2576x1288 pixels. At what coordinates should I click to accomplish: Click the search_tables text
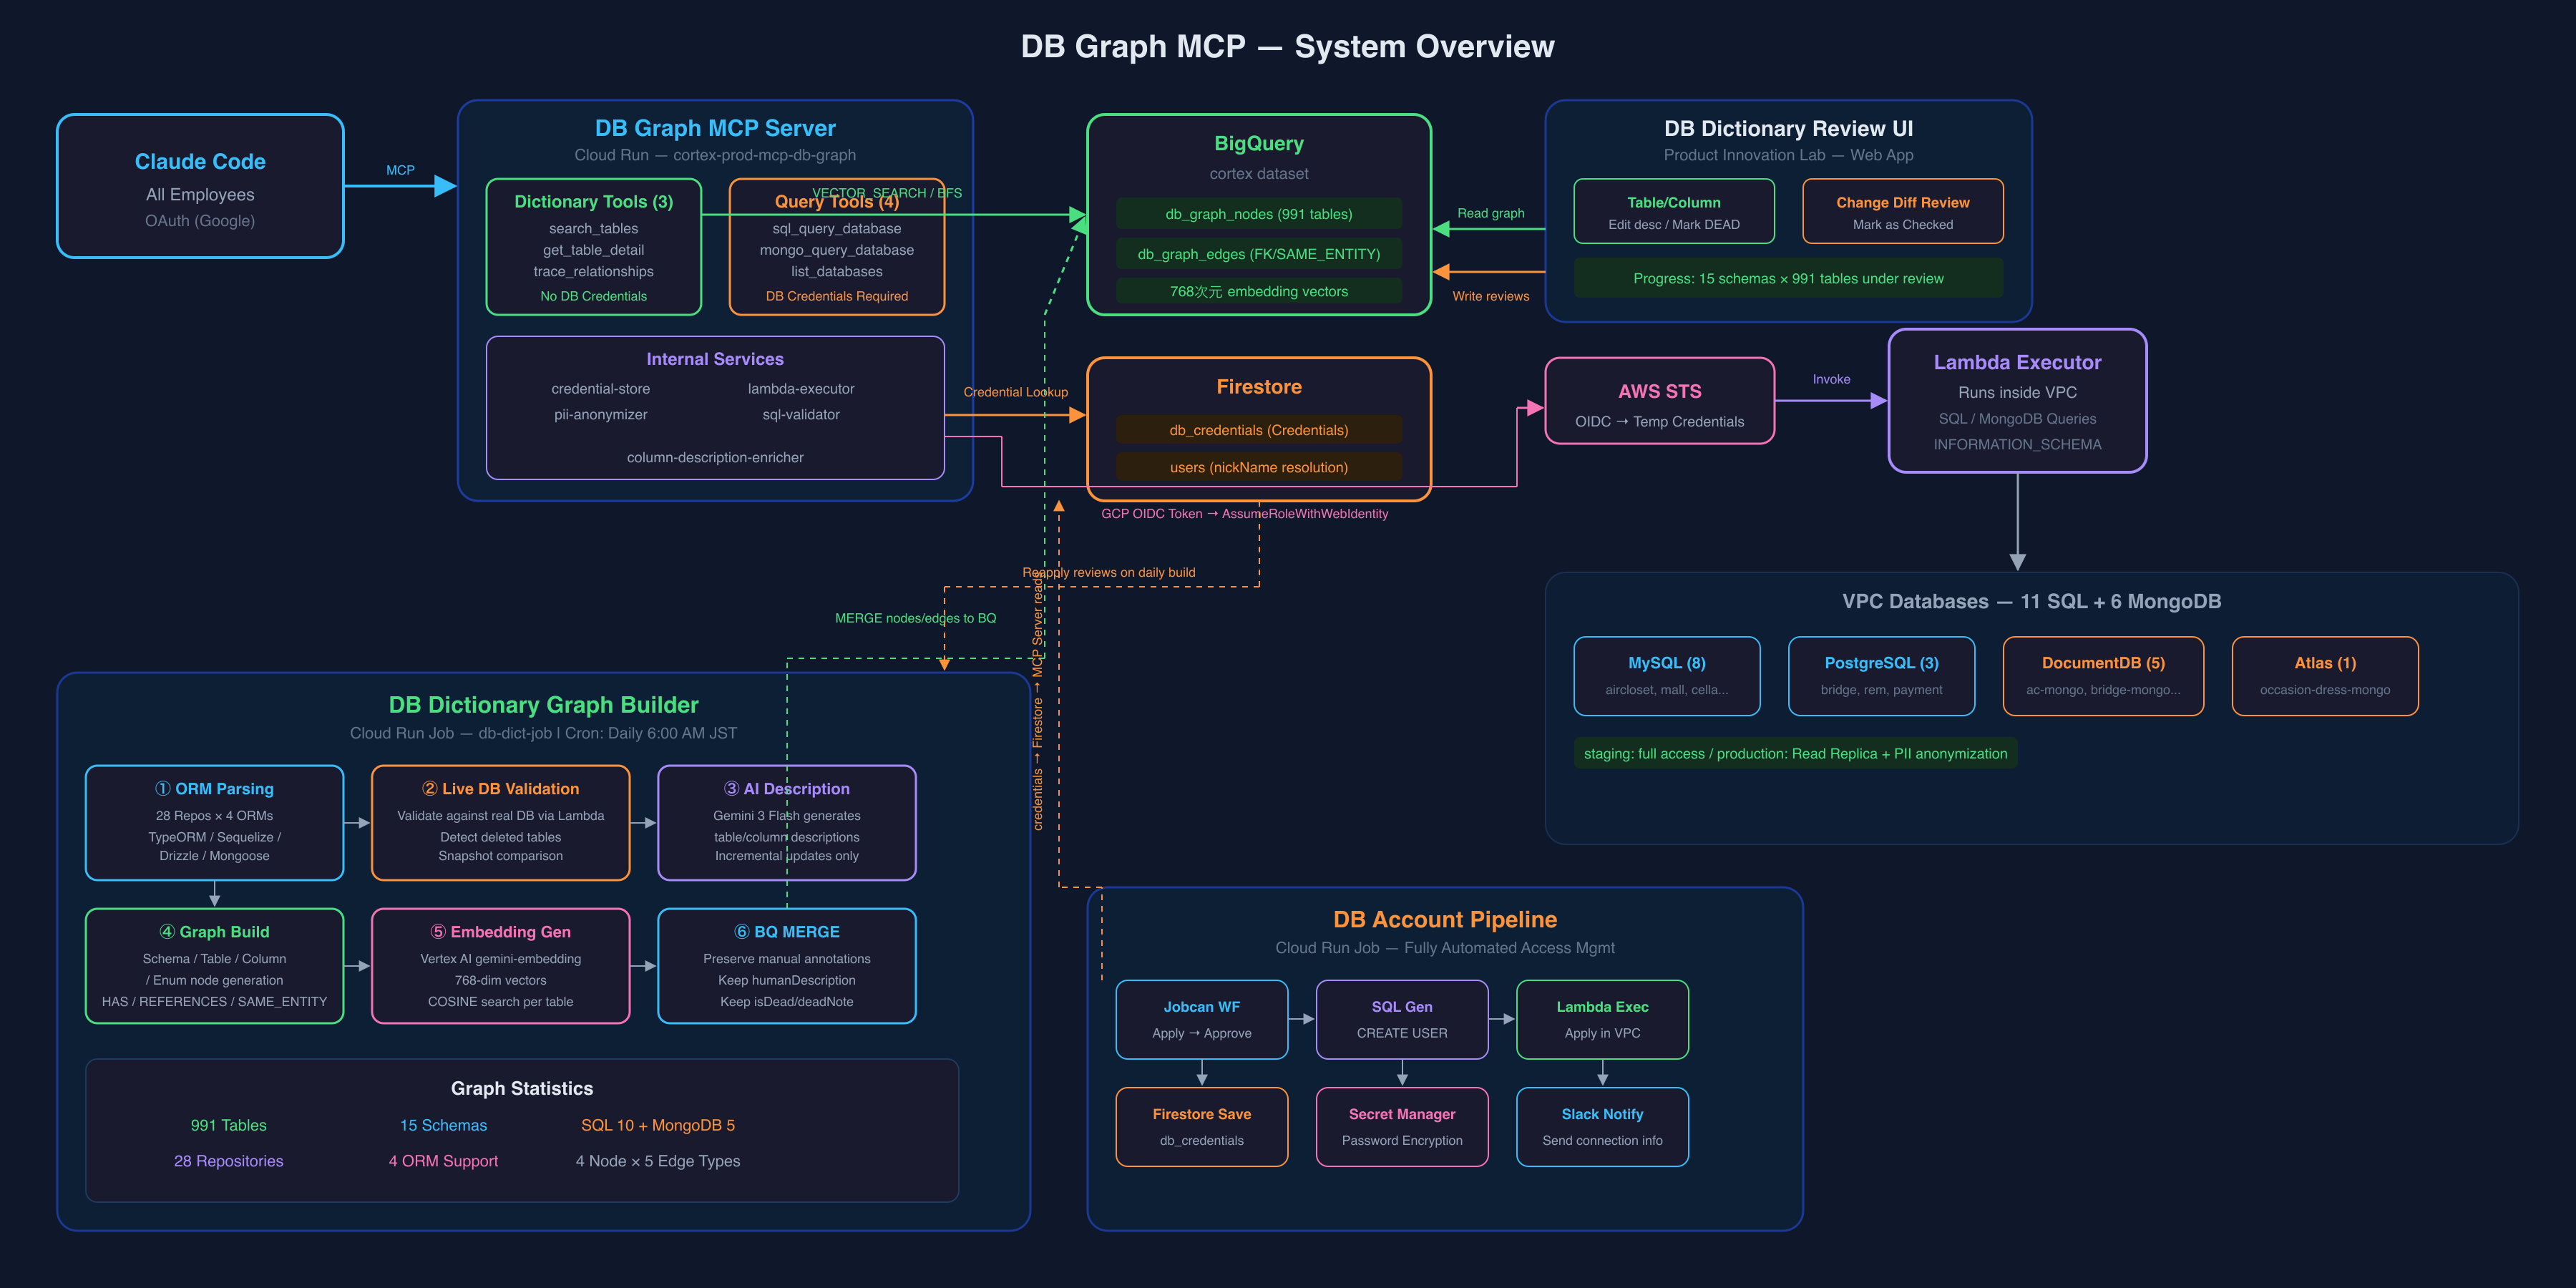point(593,228)
